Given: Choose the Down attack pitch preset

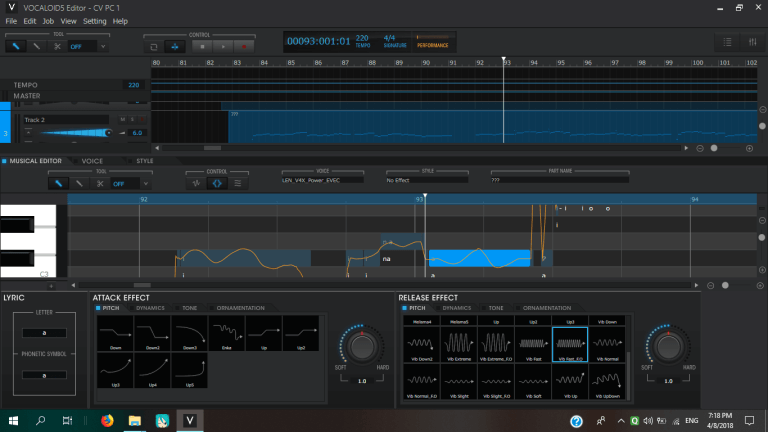Looking at the screenshot, I should pyautogui.click(x=115, y=333).
